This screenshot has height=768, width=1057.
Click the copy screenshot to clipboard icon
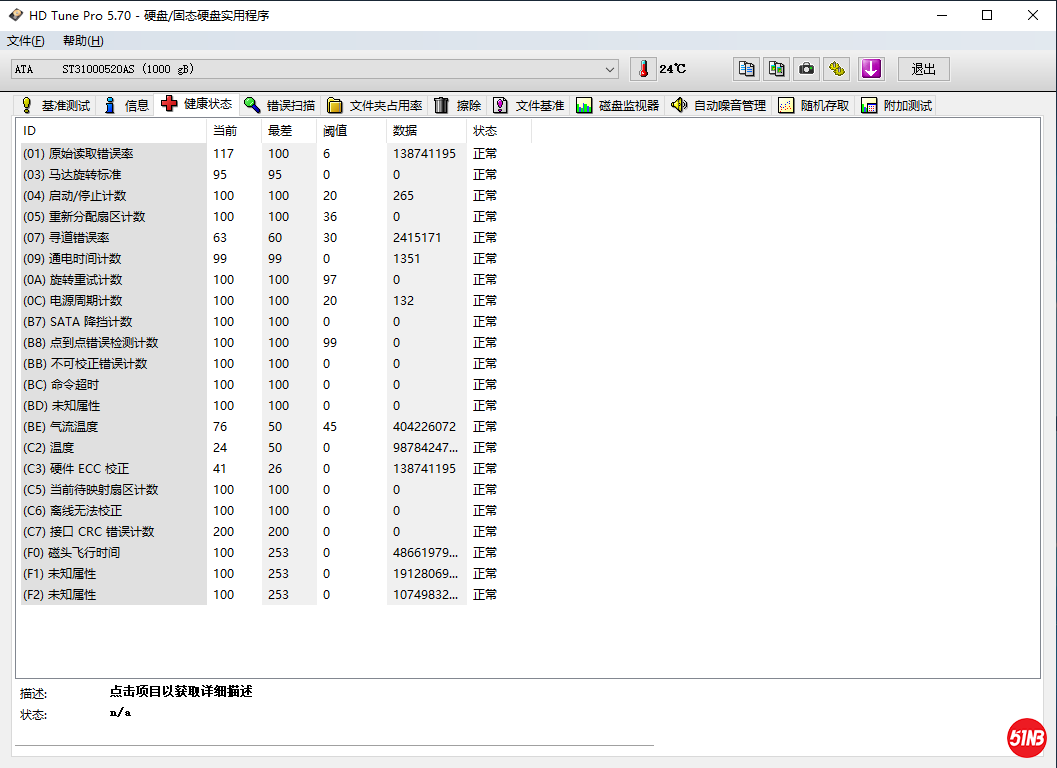click(x=776, y=69)
